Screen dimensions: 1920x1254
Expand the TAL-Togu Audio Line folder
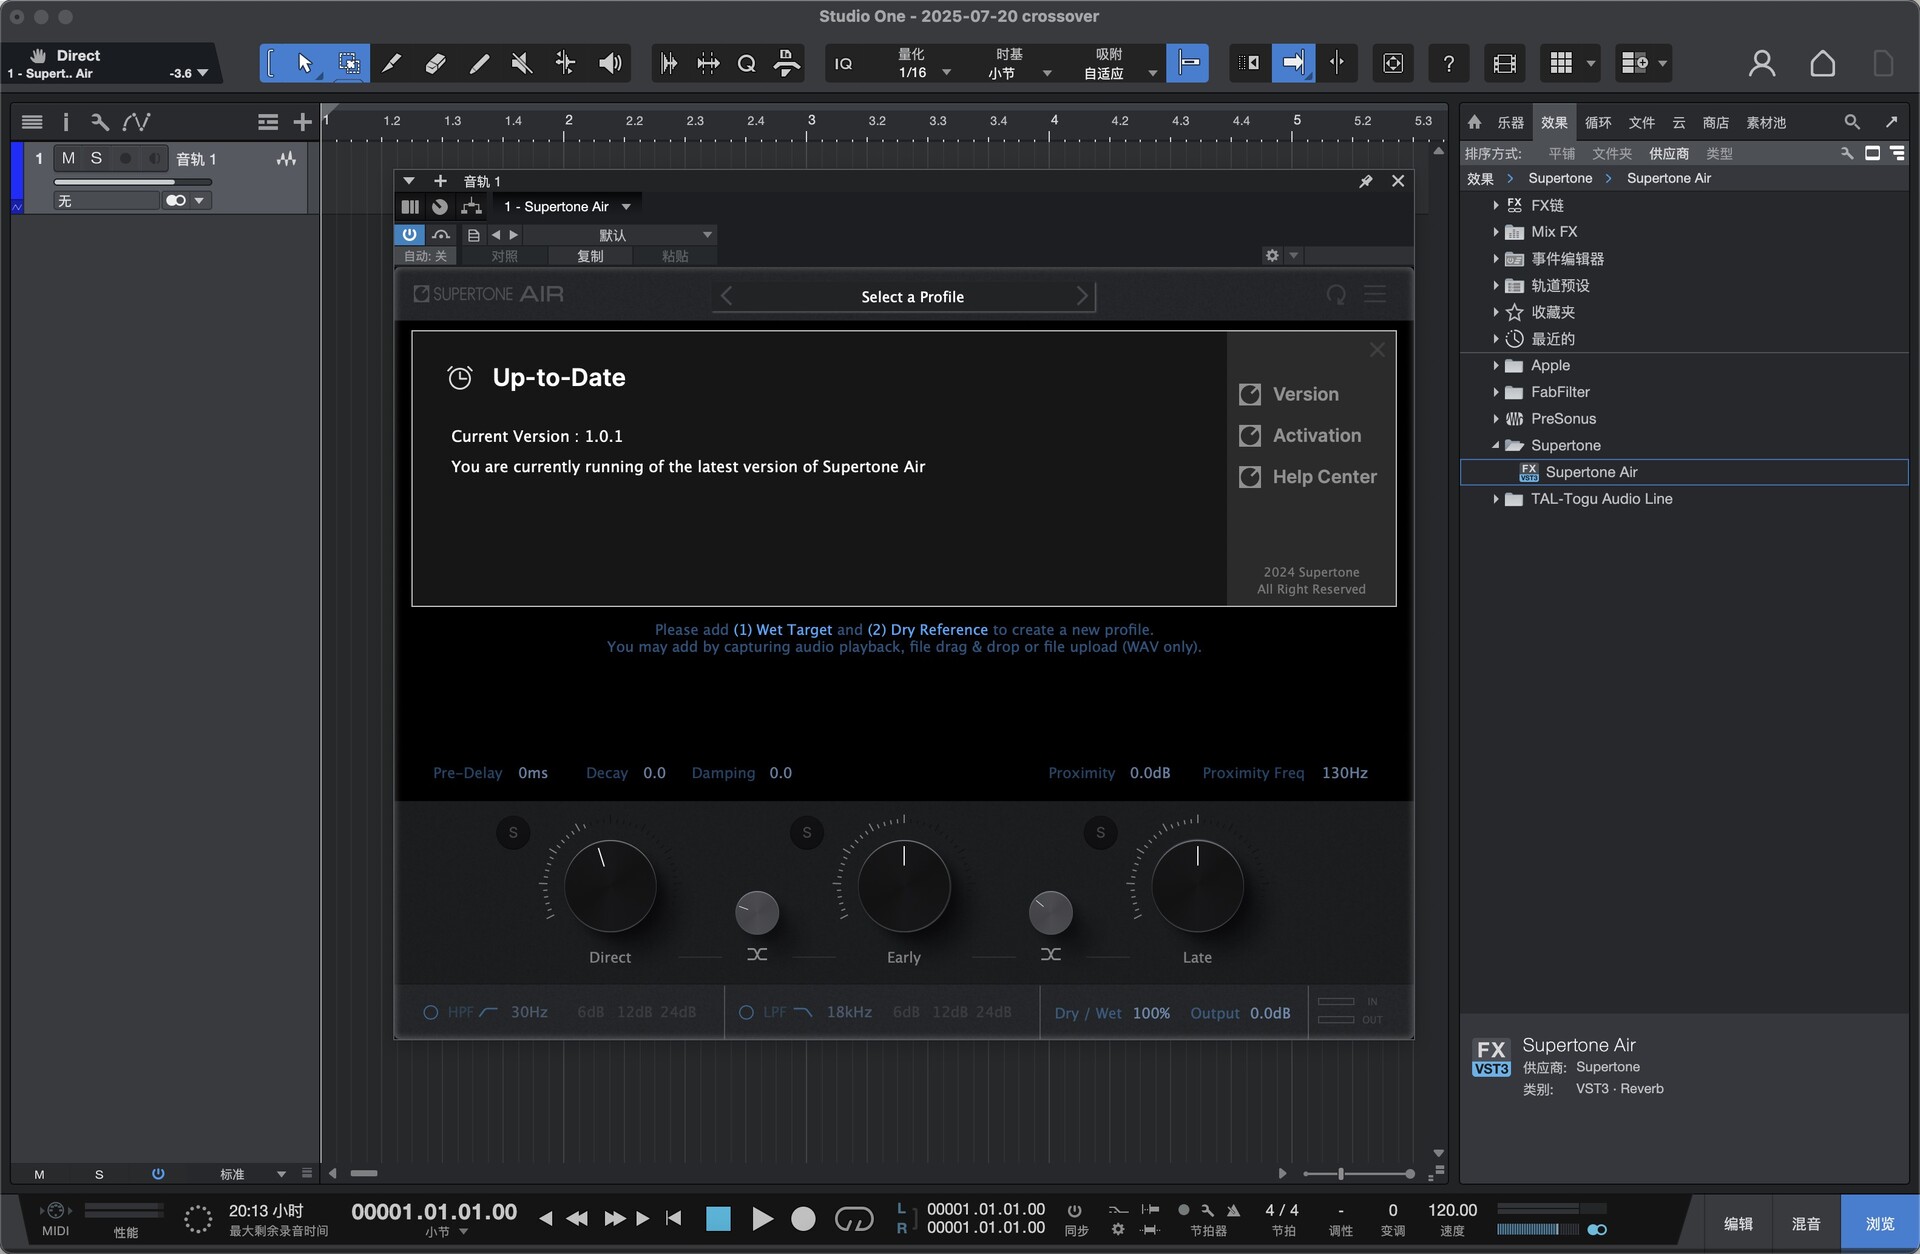pyautogui.click(x=1495, y=499)
